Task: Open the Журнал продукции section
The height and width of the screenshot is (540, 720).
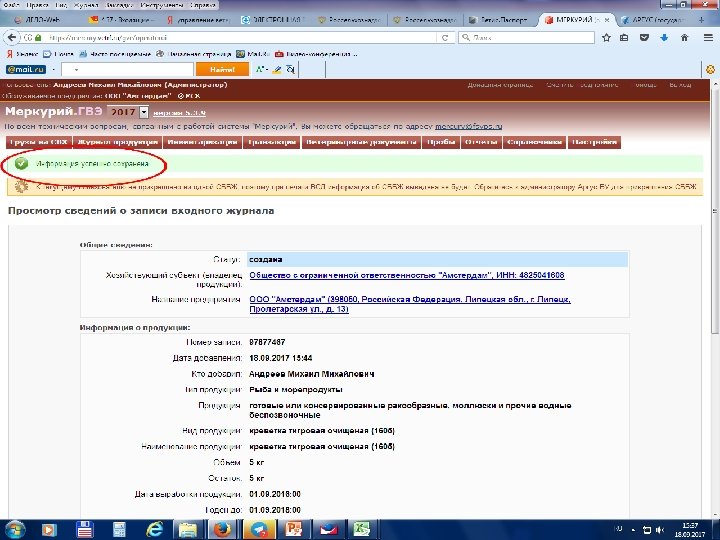Action: (x=118, y=142)
